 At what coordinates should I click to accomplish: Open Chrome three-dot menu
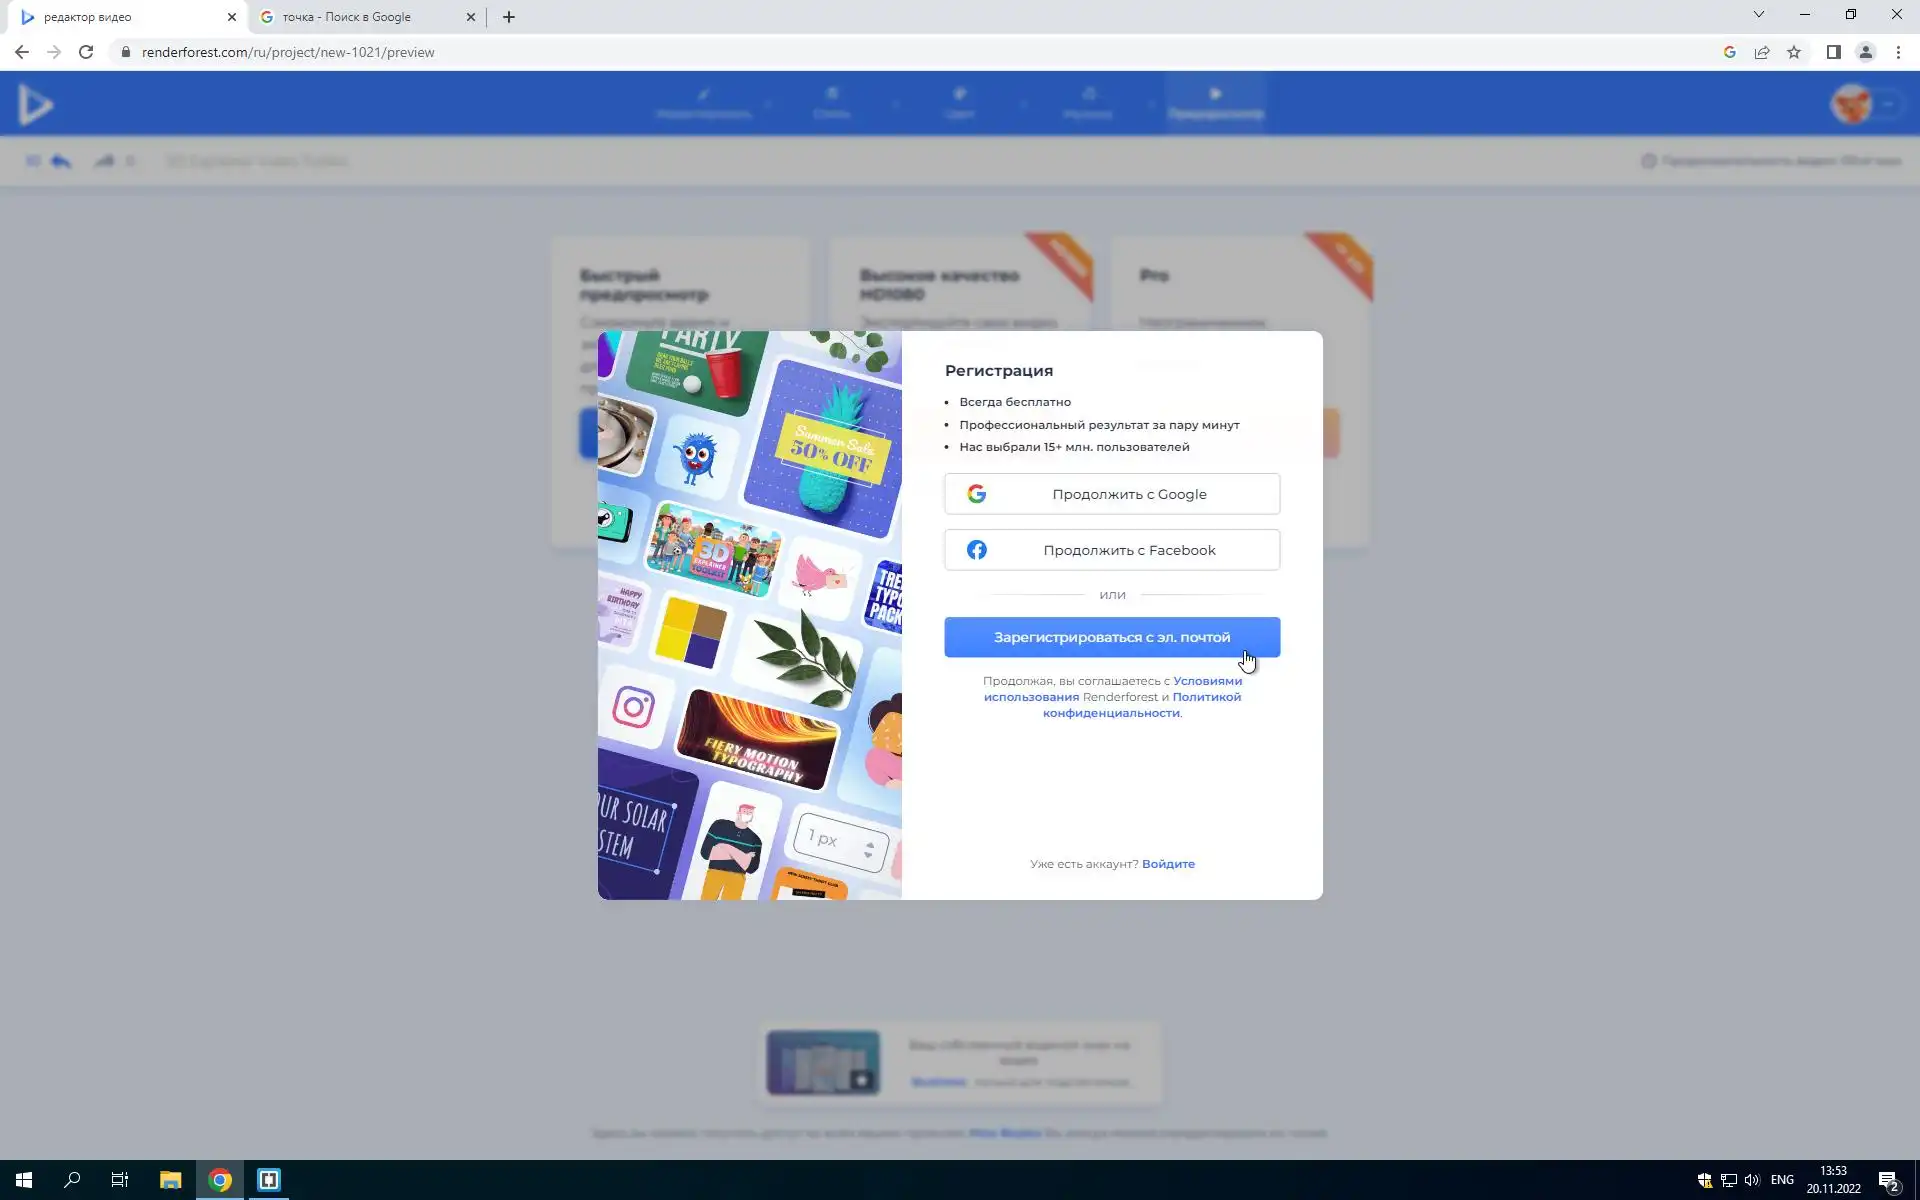pos(1898,52)
